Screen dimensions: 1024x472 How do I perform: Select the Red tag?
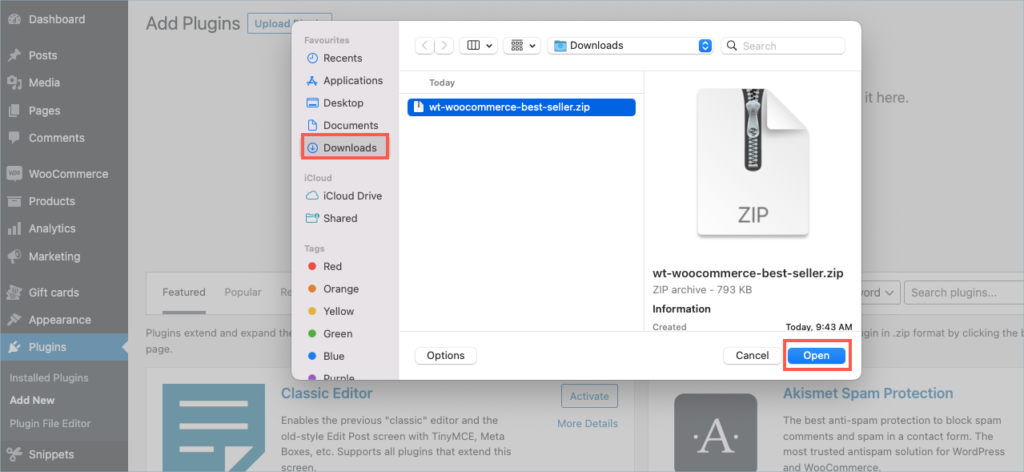324,266
